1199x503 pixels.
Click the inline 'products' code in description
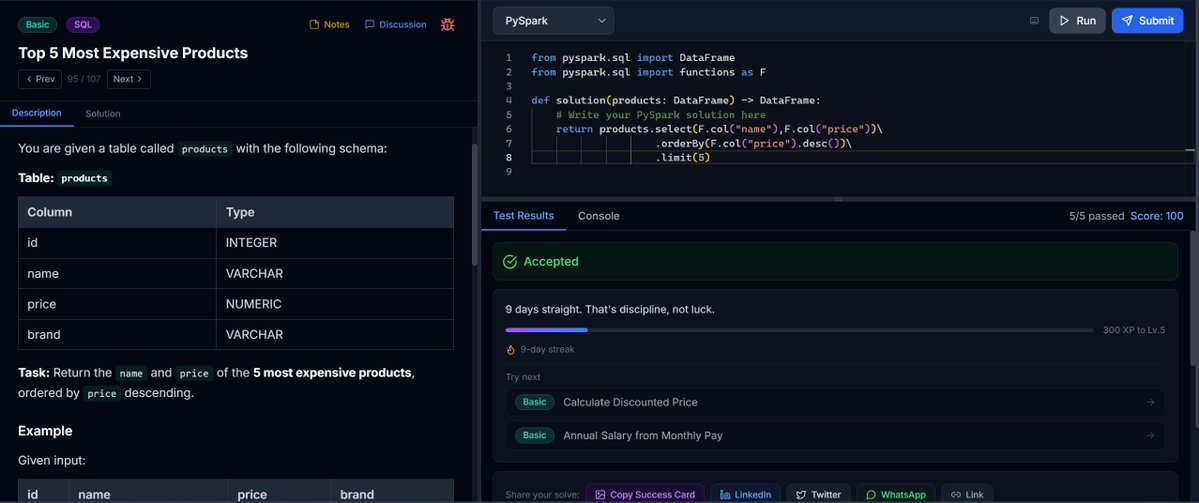point(205,149)
